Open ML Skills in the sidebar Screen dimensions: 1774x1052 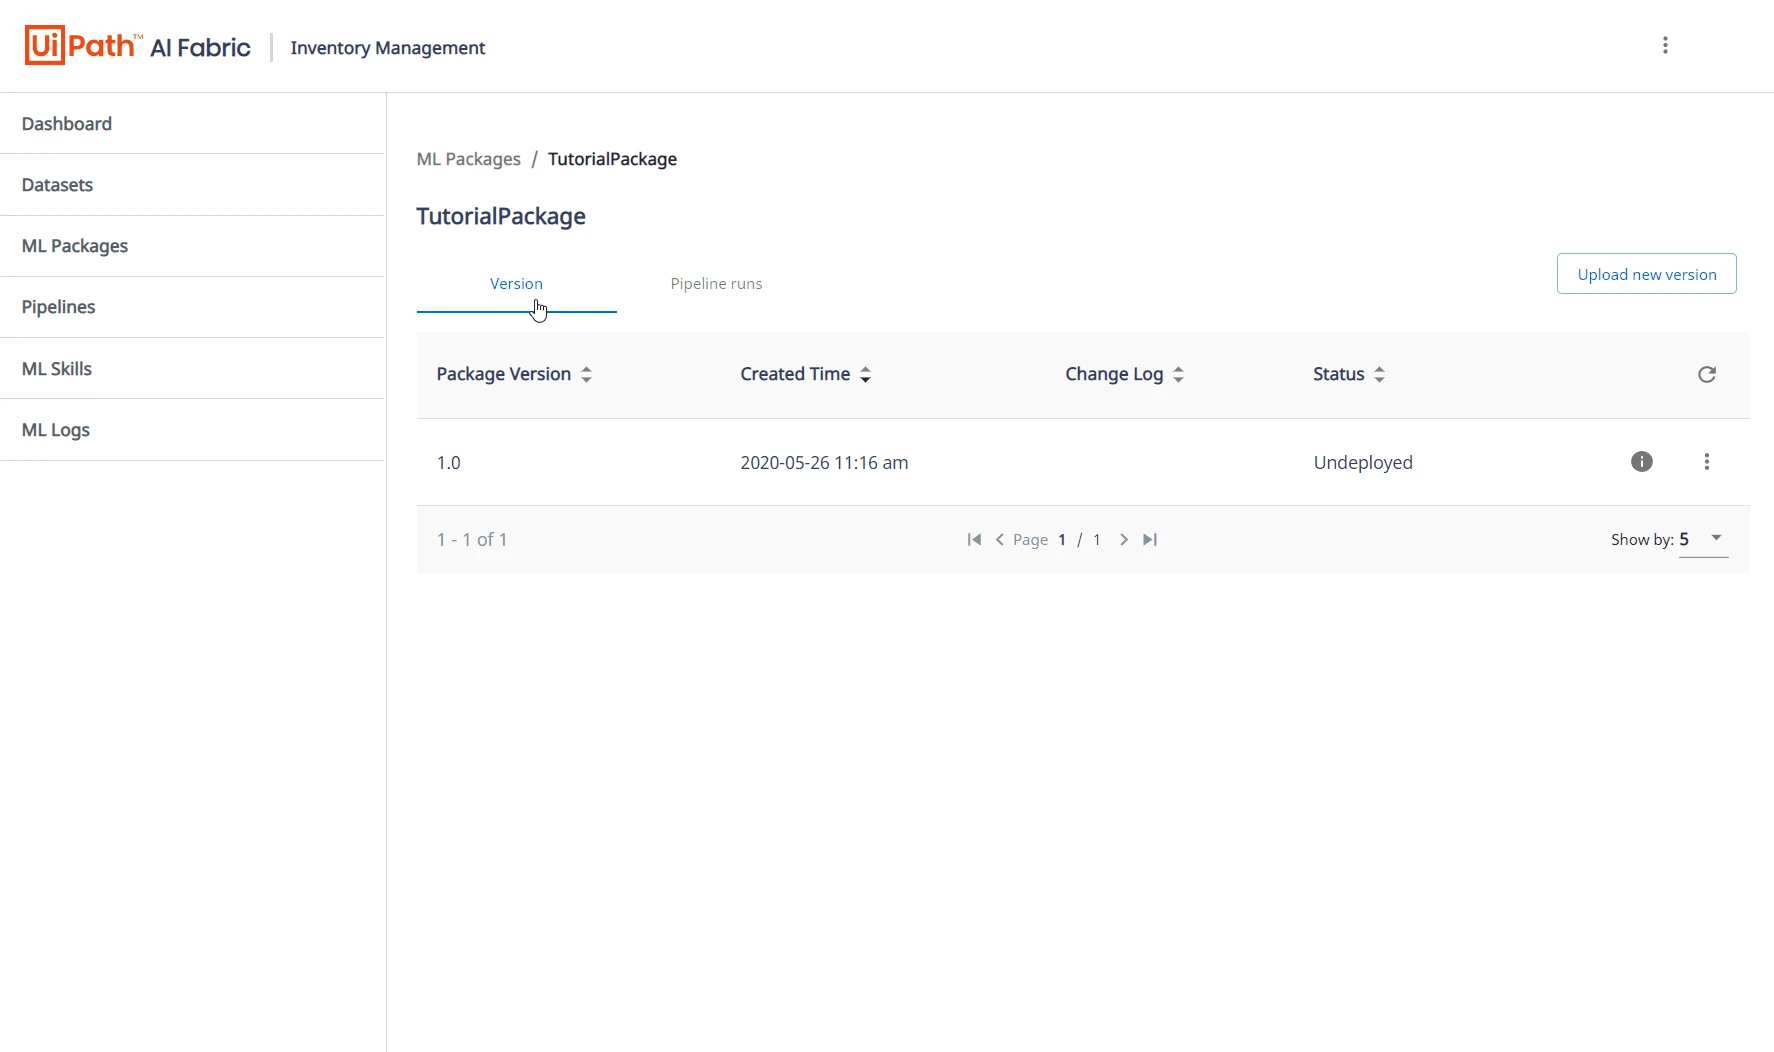pos(192,369)
